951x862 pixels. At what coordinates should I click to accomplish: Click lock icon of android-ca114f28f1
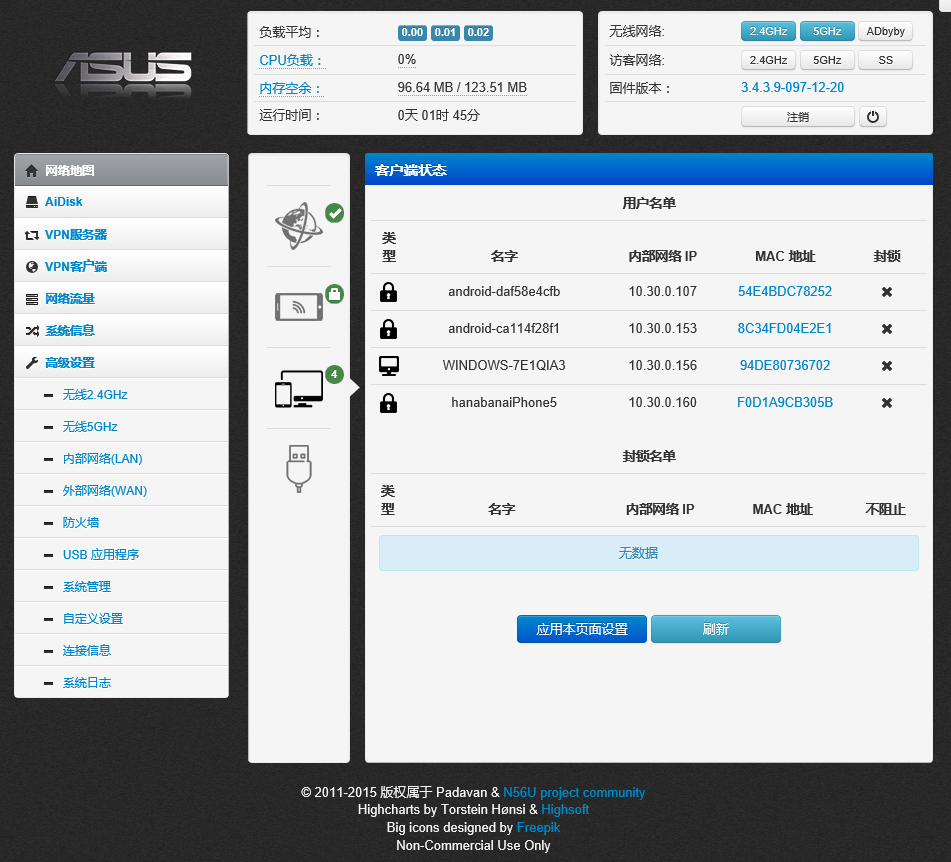388,329
